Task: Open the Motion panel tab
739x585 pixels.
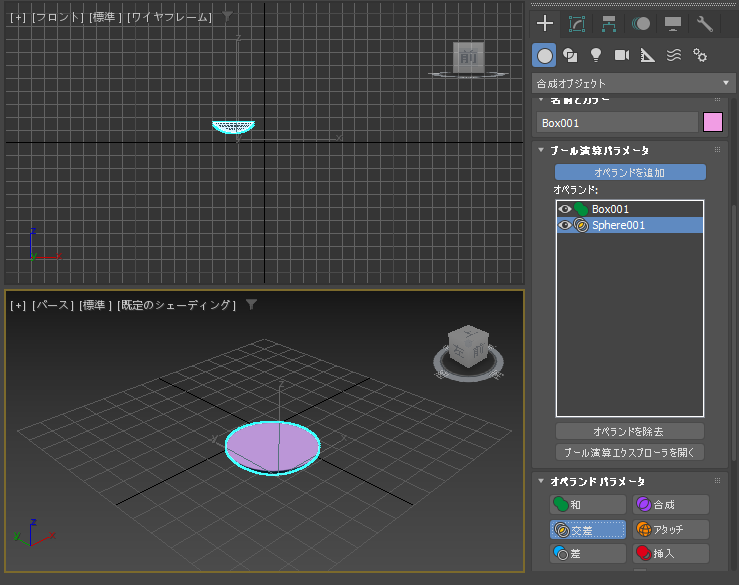Action: (640, 24)
